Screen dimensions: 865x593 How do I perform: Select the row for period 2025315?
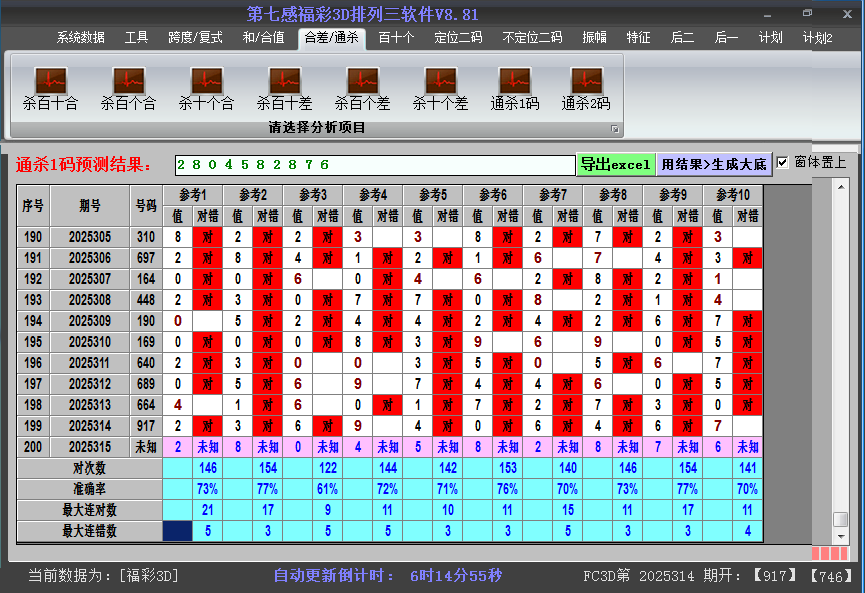point(91,447)
